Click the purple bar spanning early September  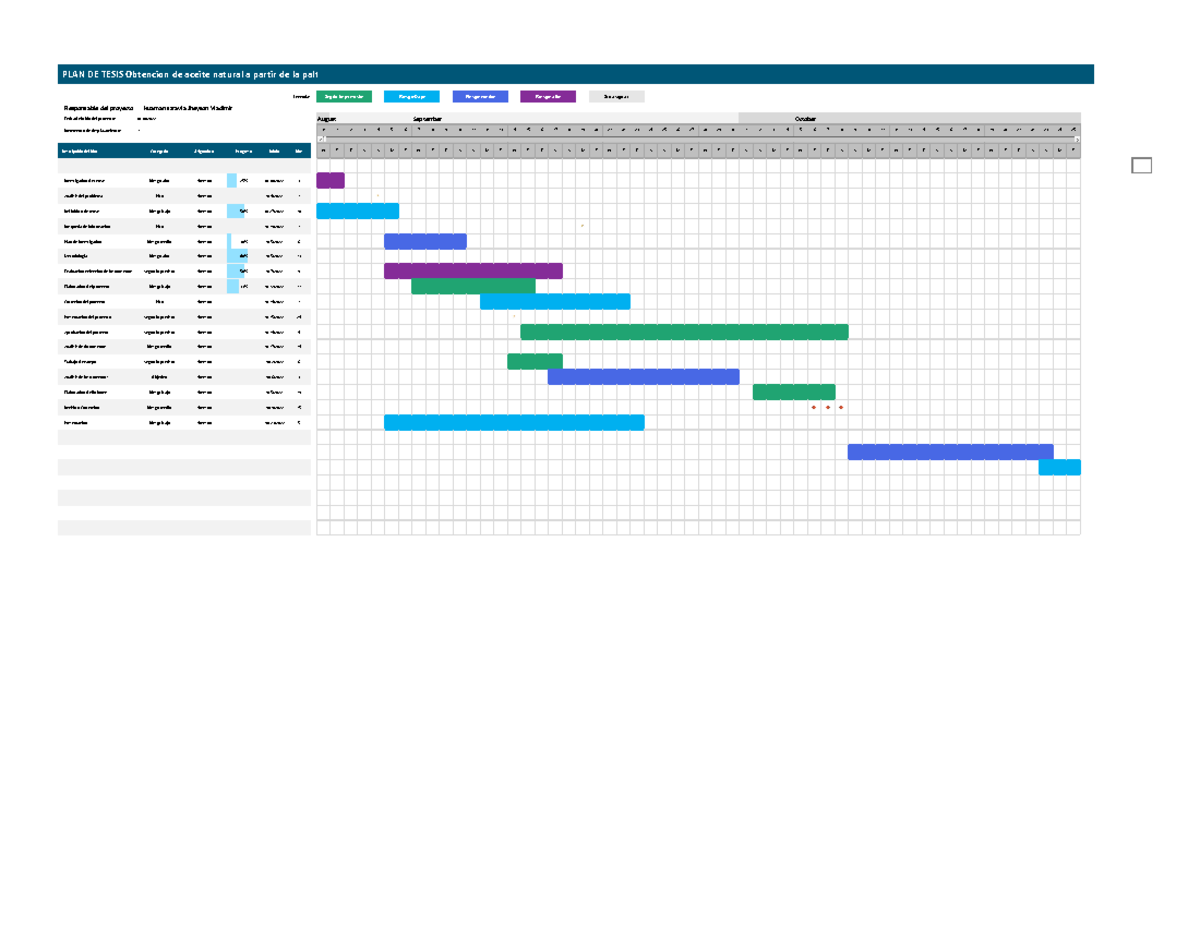click(475, 269)
